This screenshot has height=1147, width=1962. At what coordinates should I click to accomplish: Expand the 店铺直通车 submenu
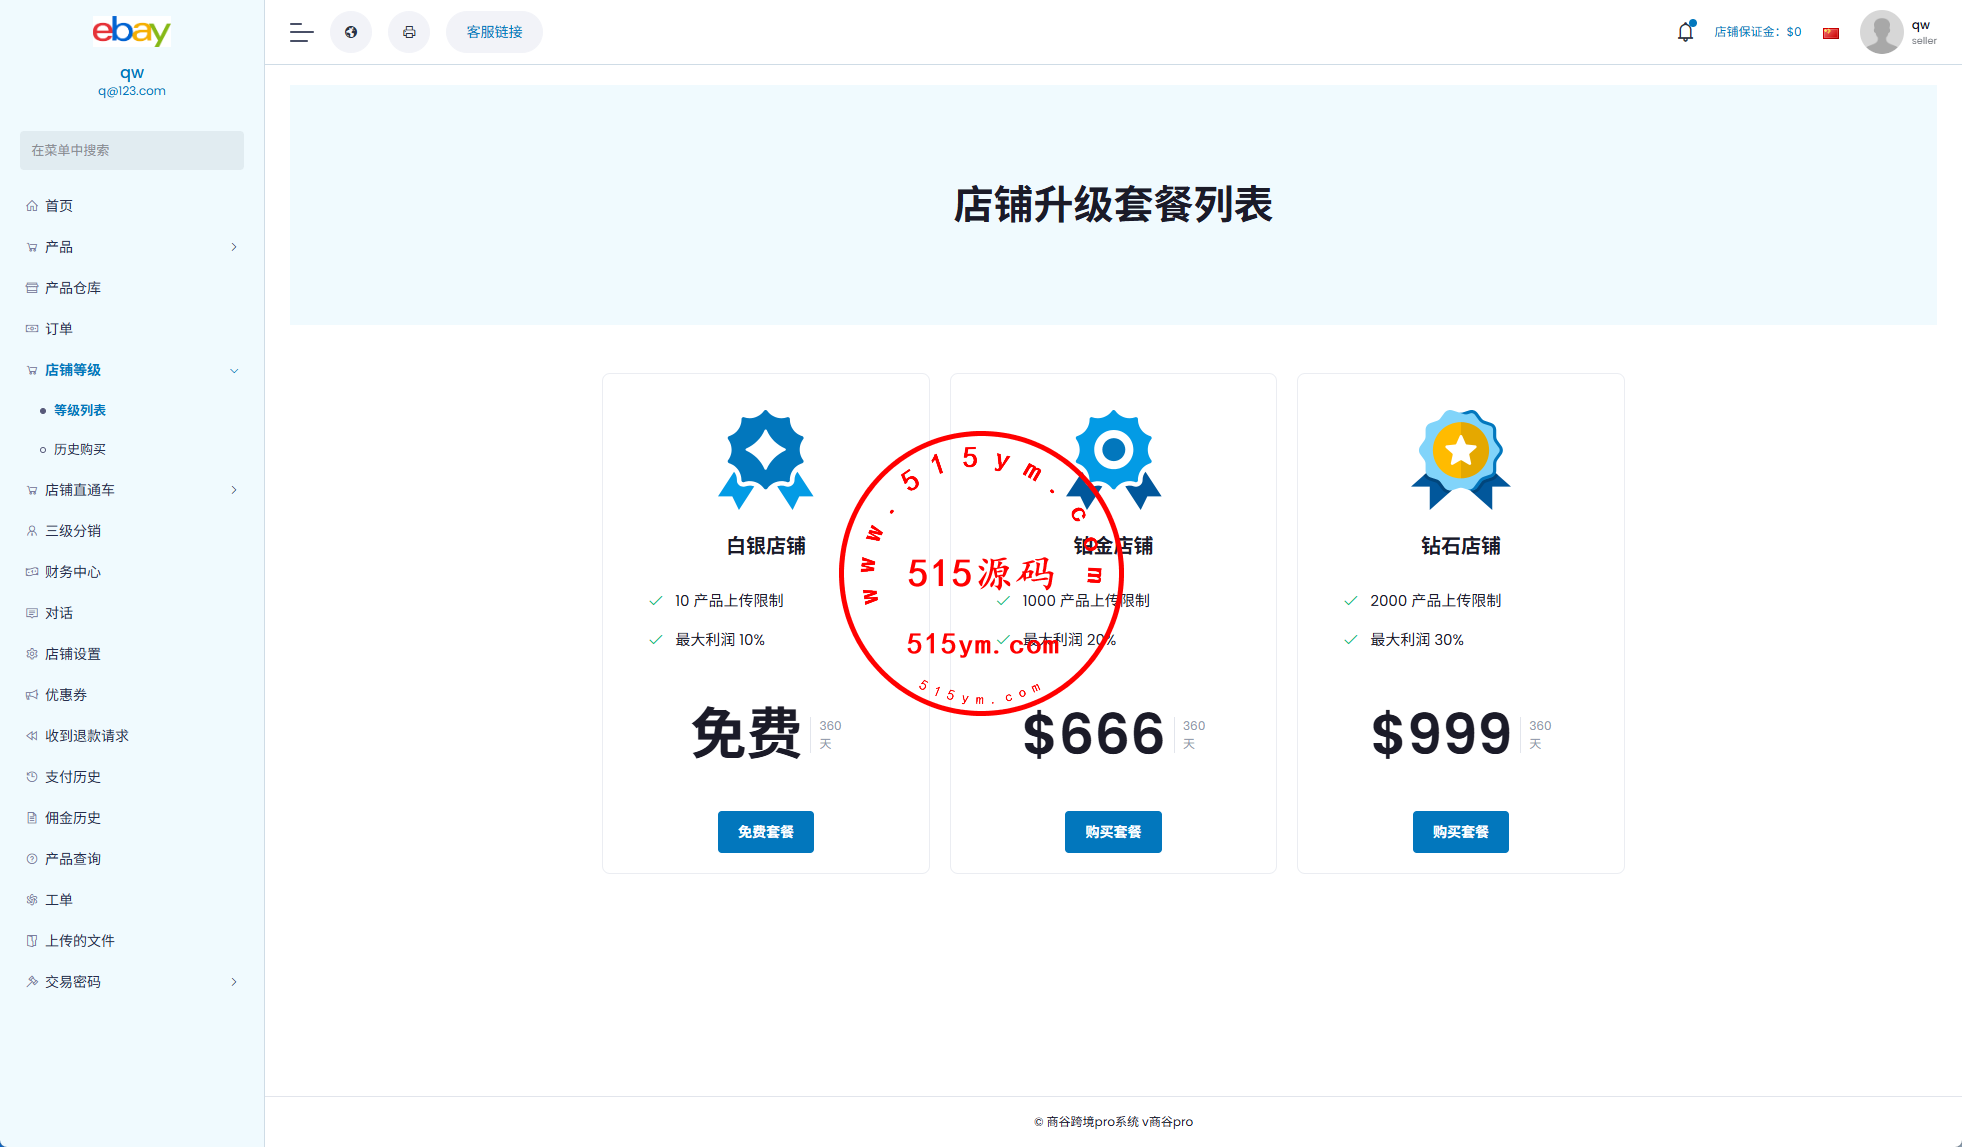click(234, 490)
